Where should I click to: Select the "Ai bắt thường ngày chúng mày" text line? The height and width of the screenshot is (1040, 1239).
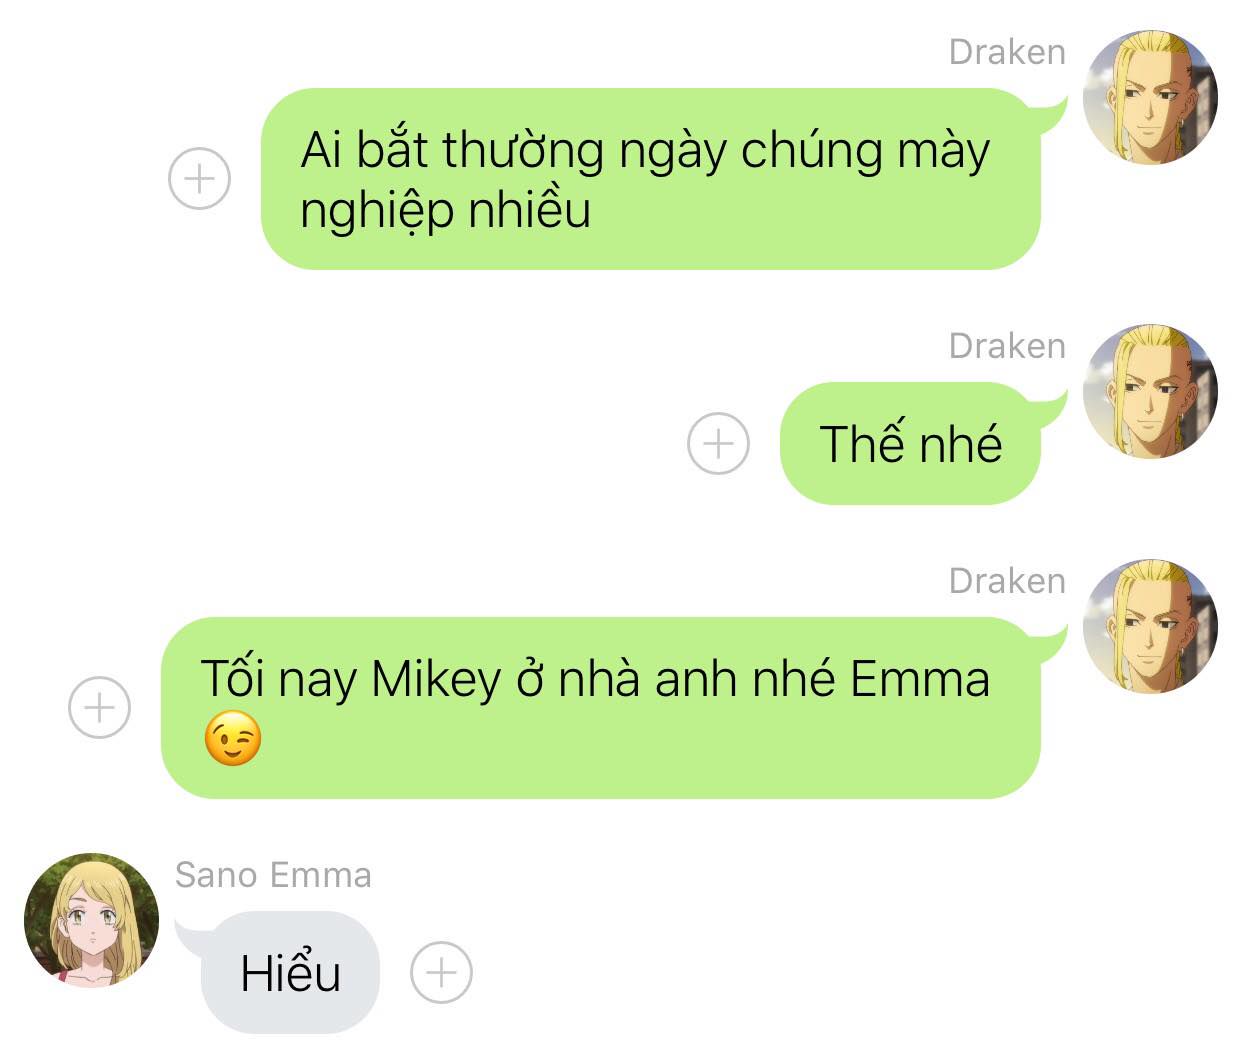(x=645, y=151)
